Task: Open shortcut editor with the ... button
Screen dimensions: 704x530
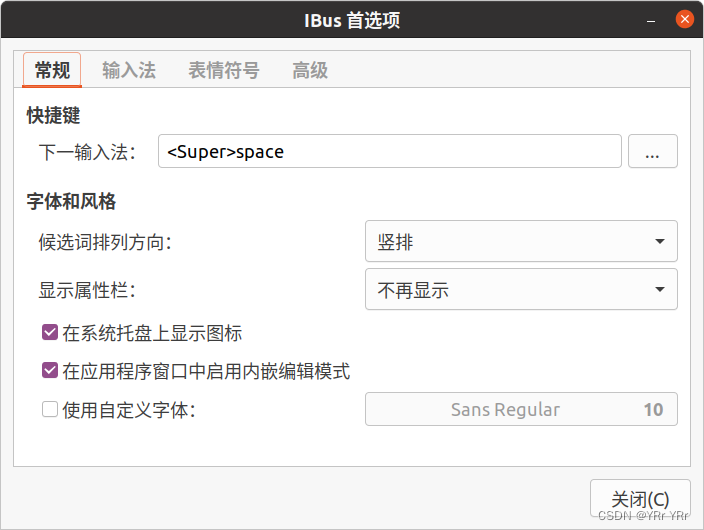Action: 652,151
